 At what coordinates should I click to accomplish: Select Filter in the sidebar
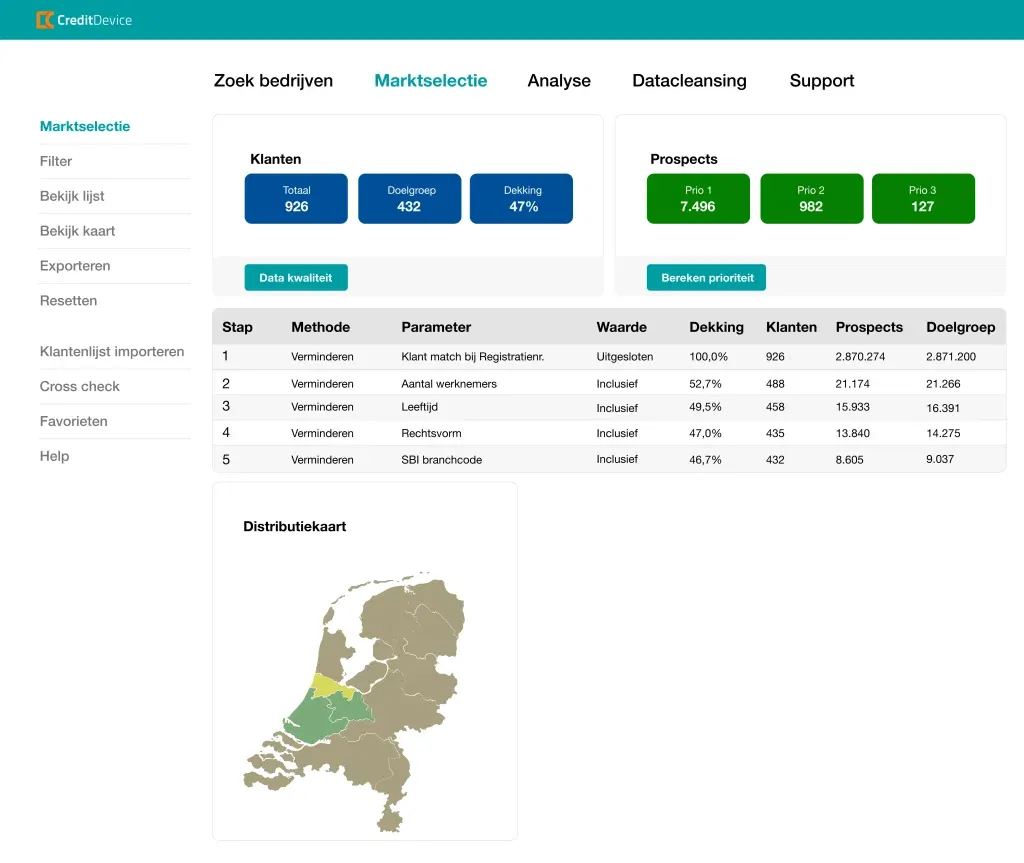coord(56,161)
